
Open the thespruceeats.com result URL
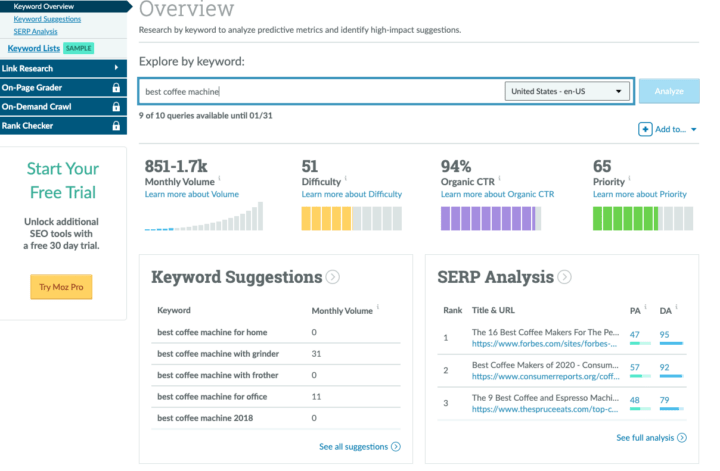click(545, 409)
